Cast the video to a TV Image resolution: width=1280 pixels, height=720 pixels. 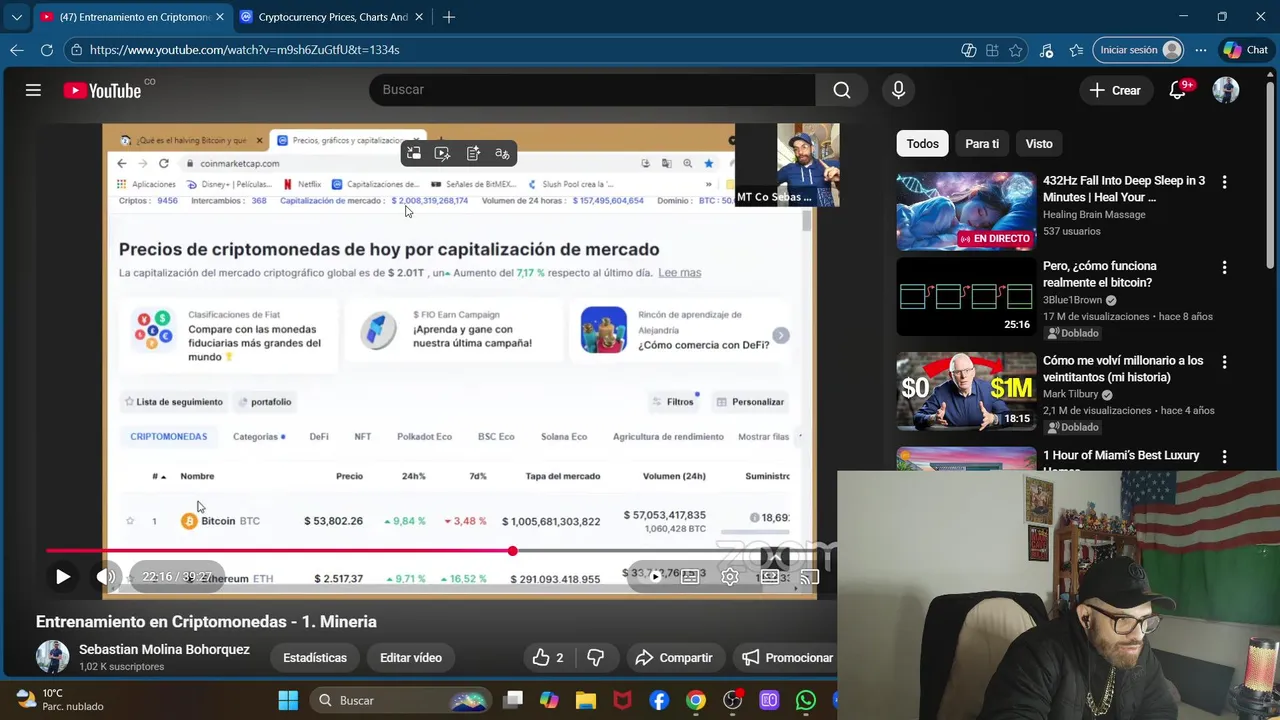[x=810, y=577]
